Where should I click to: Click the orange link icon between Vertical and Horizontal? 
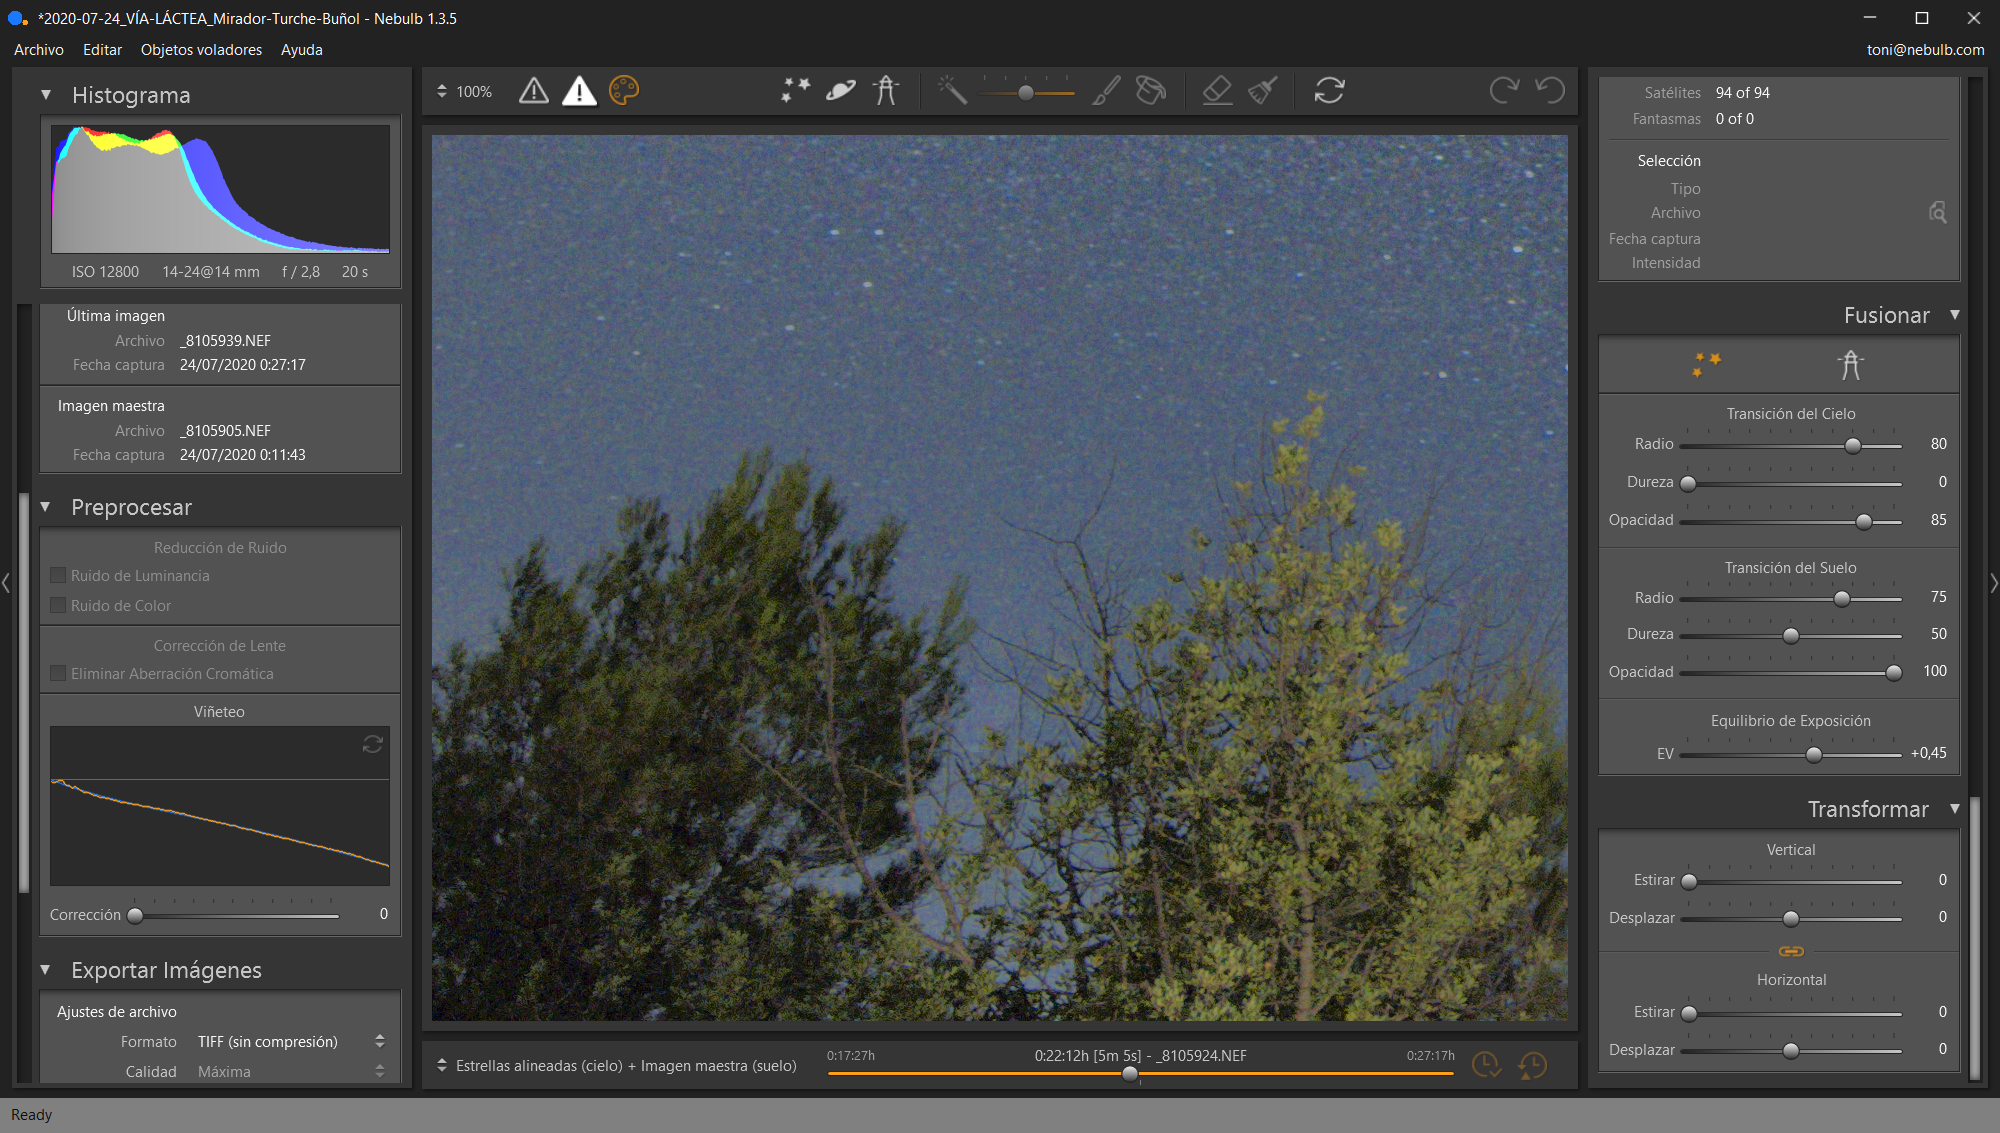(1791, 951)
